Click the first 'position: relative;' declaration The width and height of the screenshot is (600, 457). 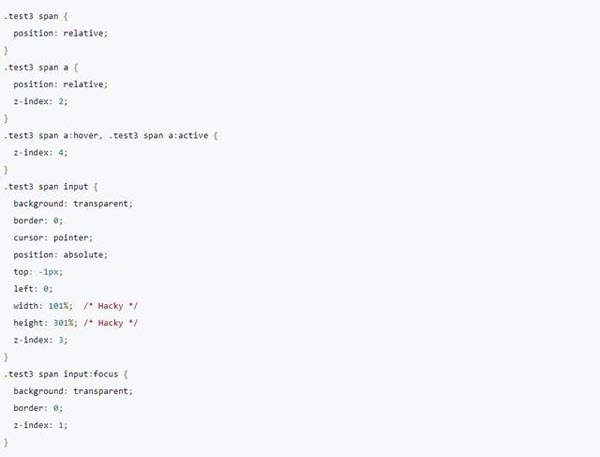point(61,33)
